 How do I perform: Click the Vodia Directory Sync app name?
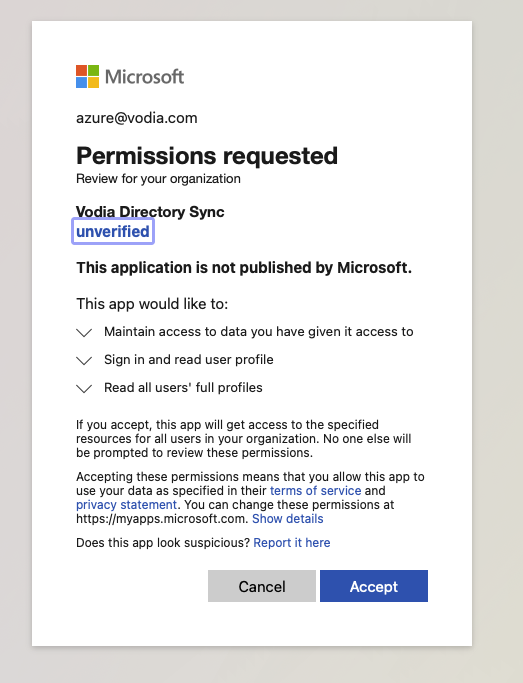(x=150, y=212)
